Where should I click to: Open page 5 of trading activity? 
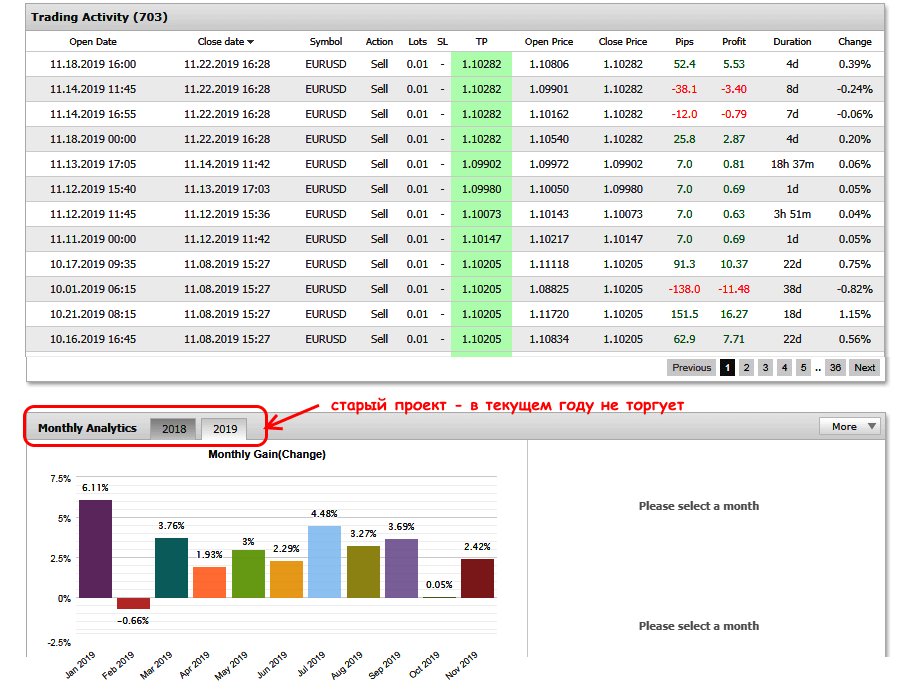point(803,368)
